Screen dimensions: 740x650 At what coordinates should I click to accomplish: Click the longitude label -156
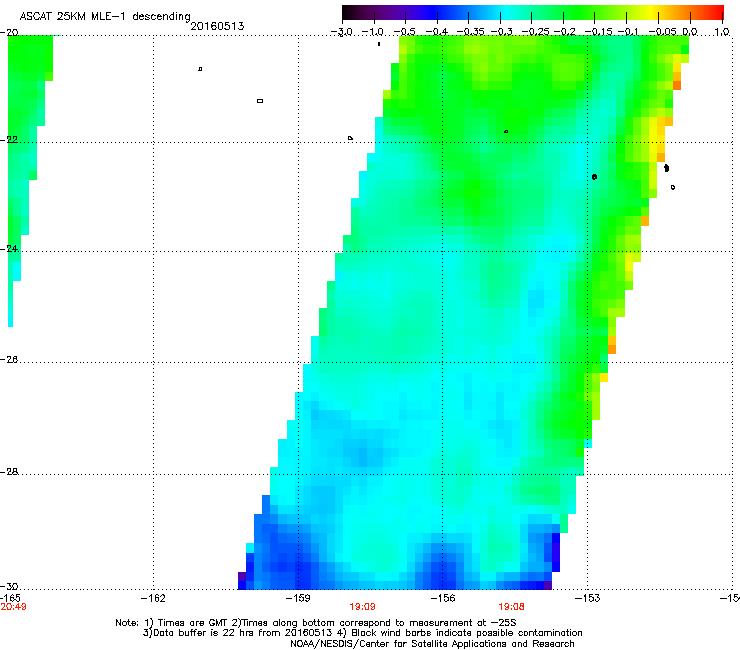pyautogui.click(x=443, y=599)
